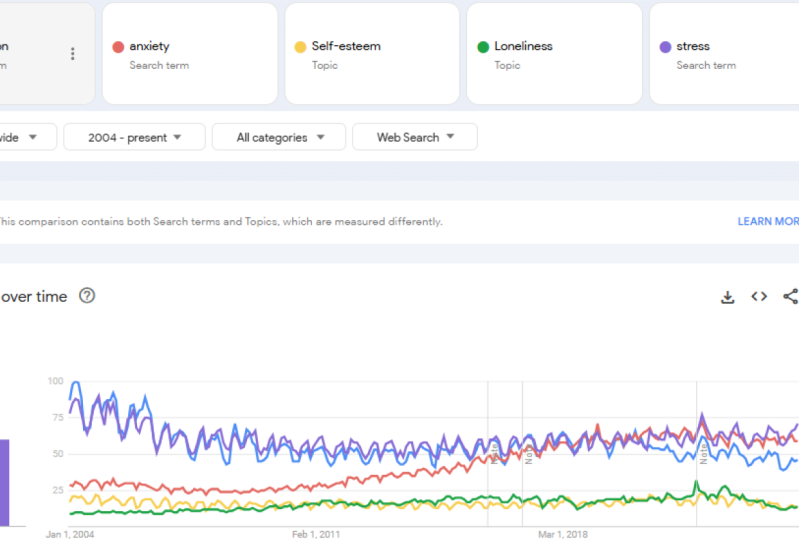This screenshot has width=799, height=540.
Task: Open the 'Web Search' type dropdown
Action: [415, 137]
